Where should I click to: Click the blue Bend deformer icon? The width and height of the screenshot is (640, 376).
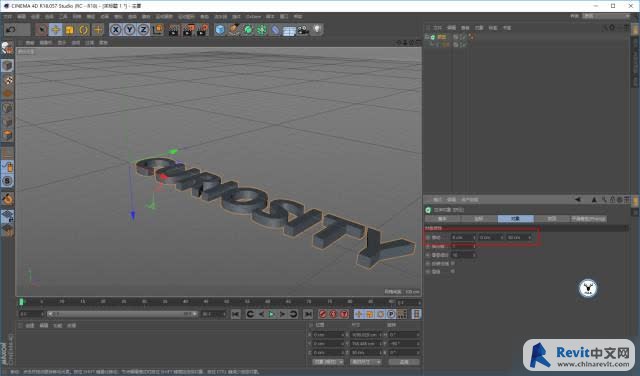(276, 29)
